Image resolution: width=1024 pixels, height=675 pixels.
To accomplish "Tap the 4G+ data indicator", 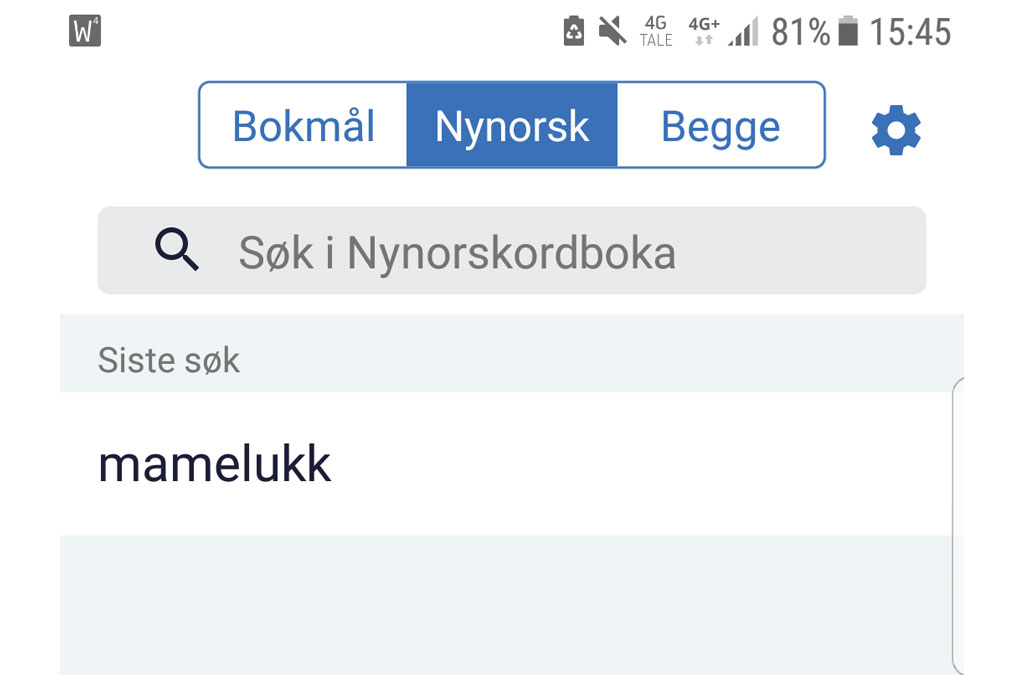I will point(704,32).
